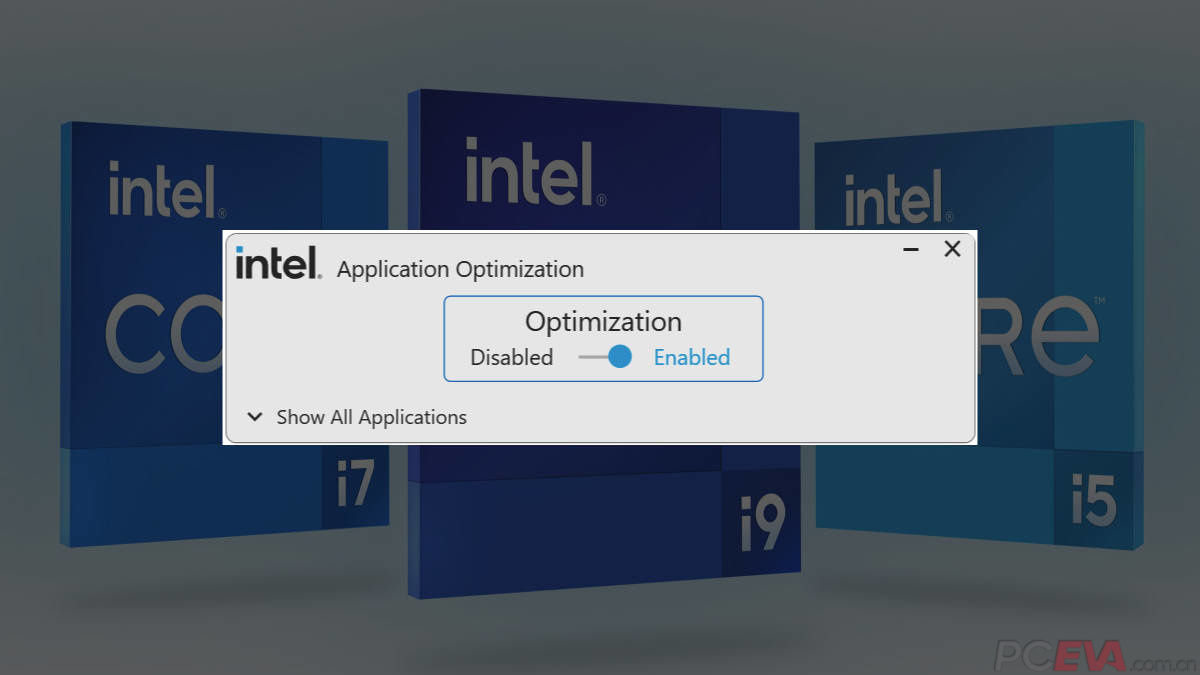This screenshot has height=675, width=1200.
Task: Click the Show All Applications label
Action: (x=372, y=417)
